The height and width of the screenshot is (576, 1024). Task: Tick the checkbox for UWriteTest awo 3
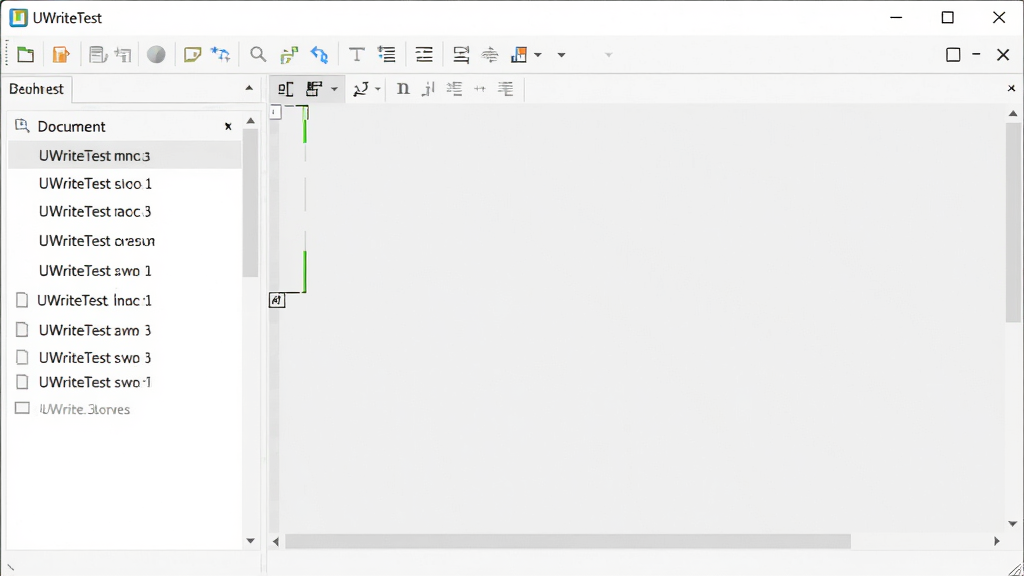pos(22,330)
